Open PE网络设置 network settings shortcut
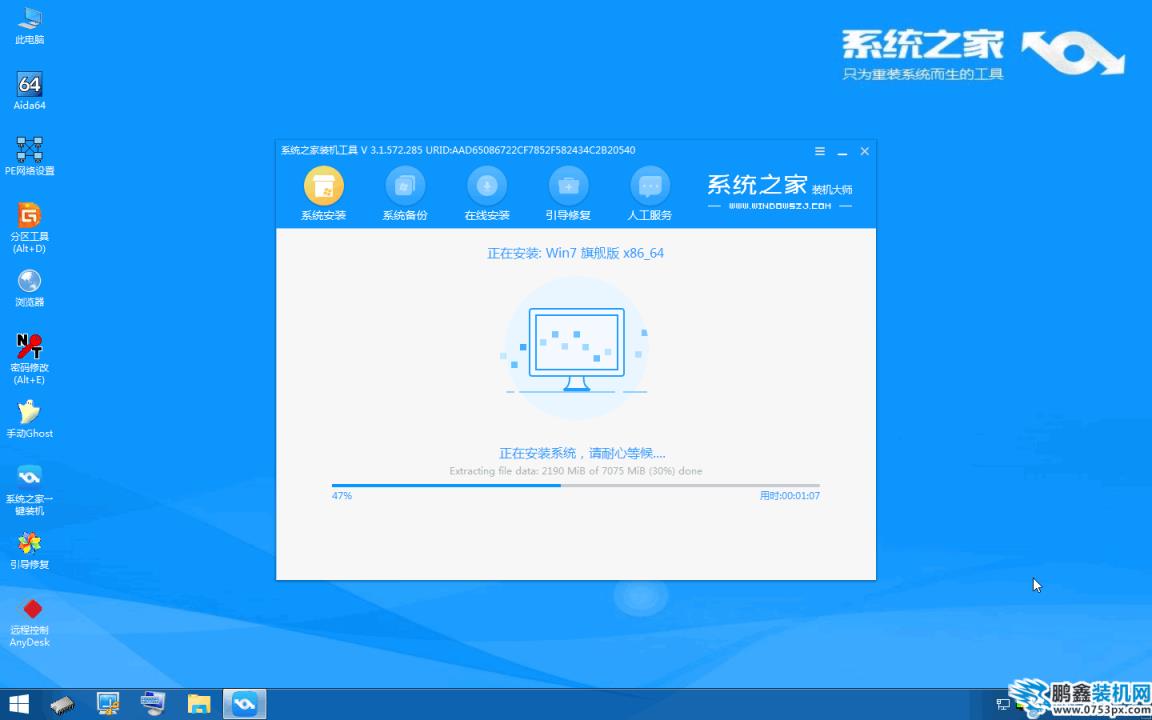Screen dimensions: 1152x720 [x=29, y=156]
